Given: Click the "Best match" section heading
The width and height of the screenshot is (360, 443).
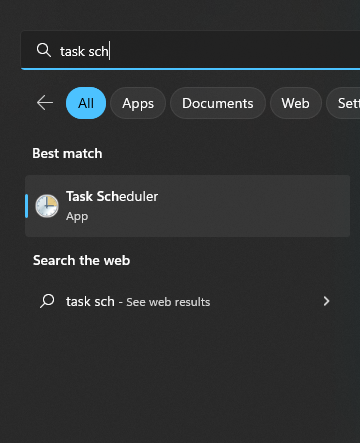Looking at the screenshot, I should (x=67, y=153).
